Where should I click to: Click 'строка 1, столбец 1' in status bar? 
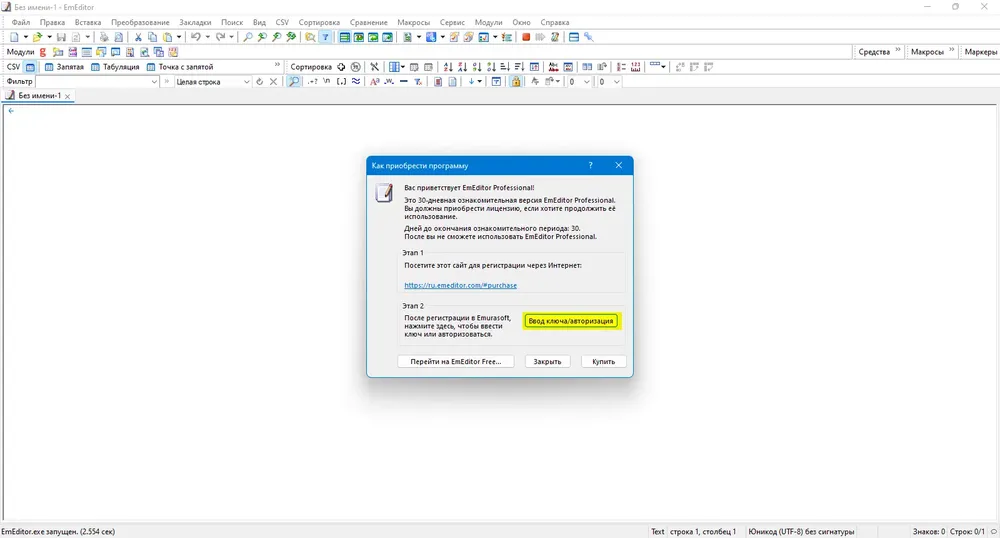point(703,532)
